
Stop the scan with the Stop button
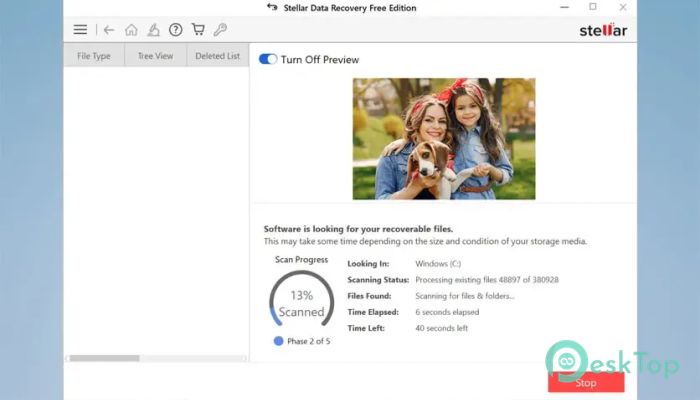pos(586,382)
